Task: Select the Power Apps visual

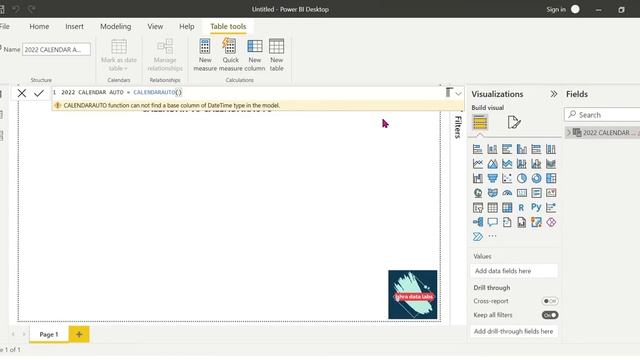Action: tap(551, 222)
